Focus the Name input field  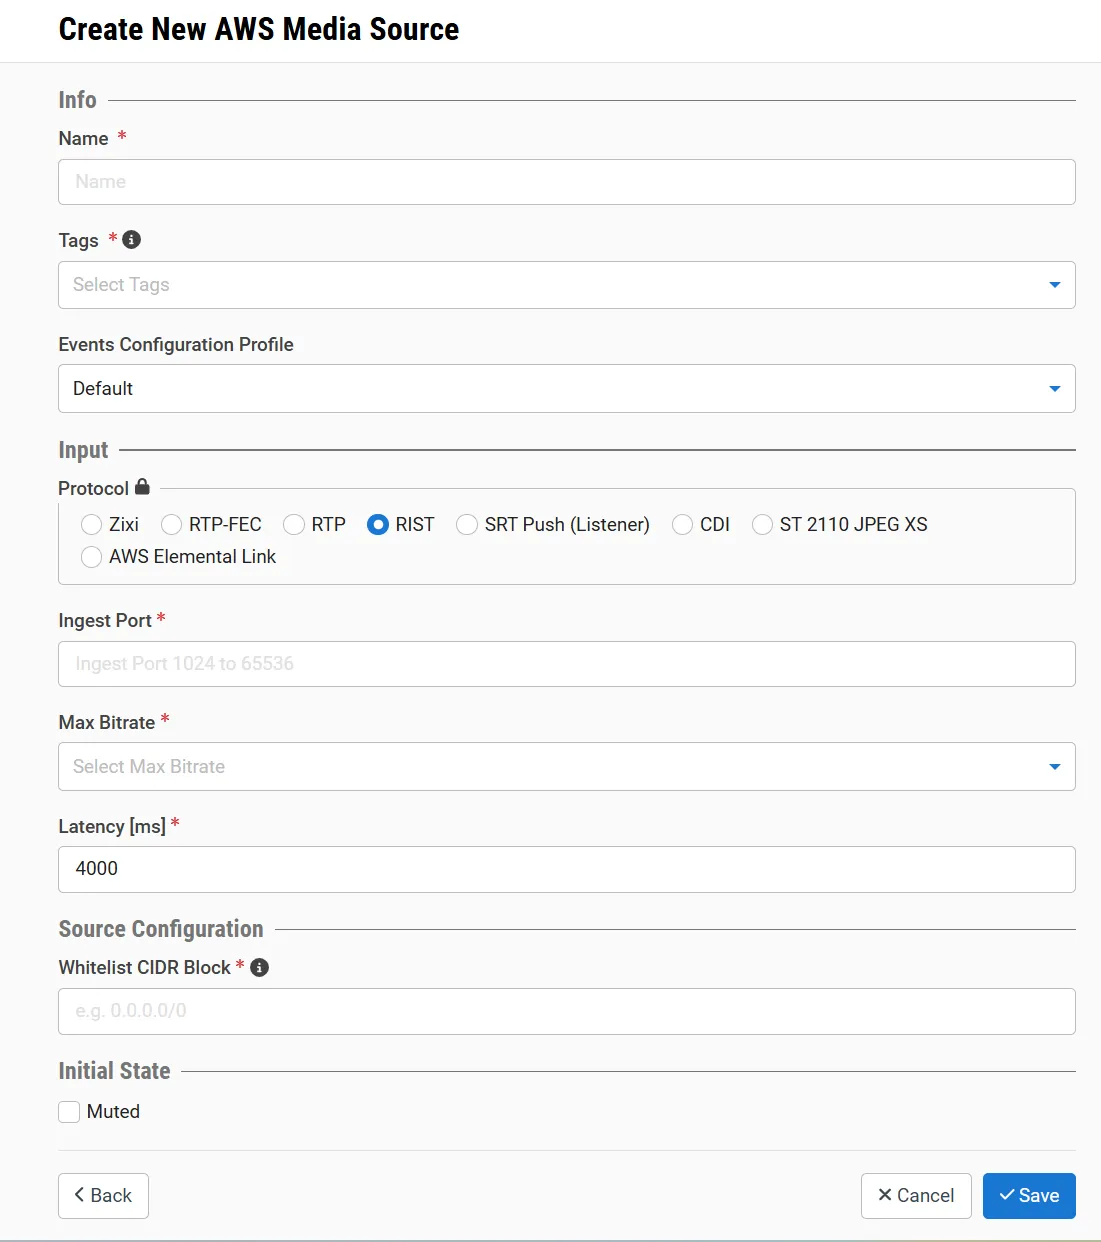[567, 182]
